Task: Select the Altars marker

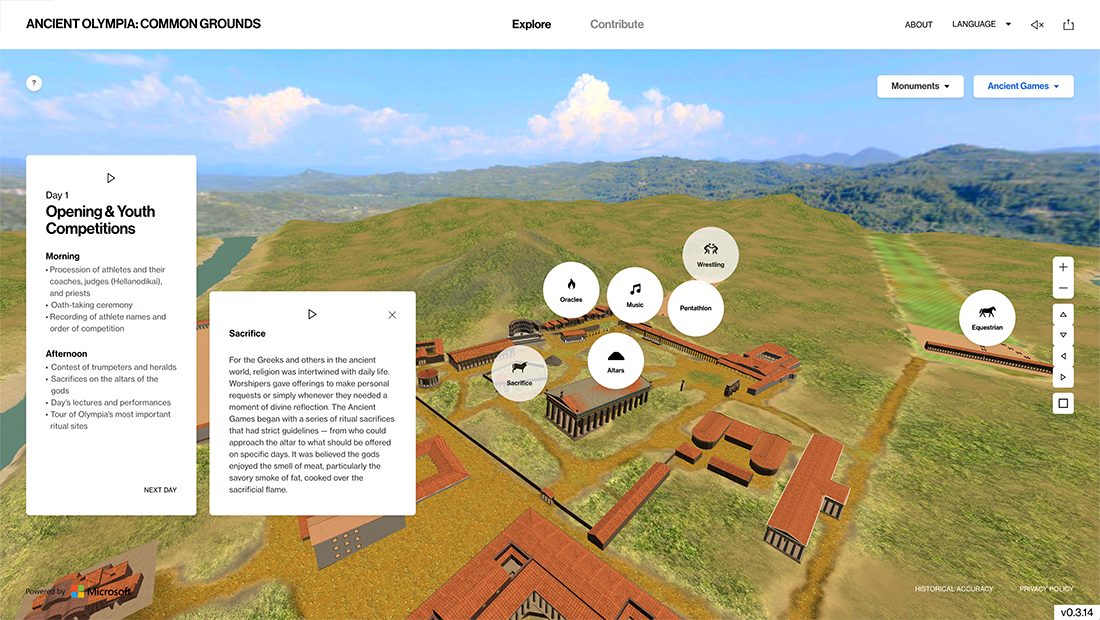Action: point(615,361)
